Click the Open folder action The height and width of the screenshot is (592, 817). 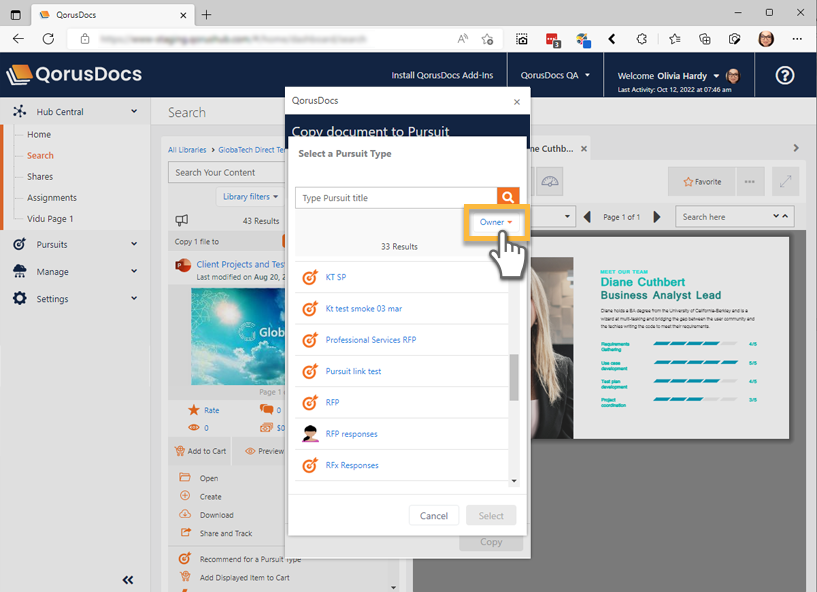tap(199, 478)
